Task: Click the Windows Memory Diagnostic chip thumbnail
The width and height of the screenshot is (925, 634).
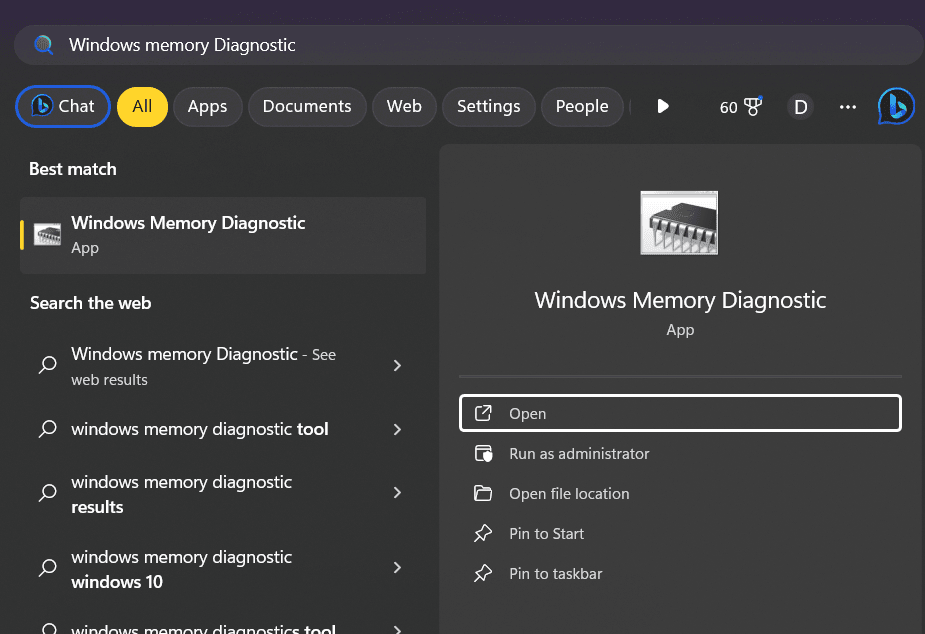Action: pyautogui.click(x=679, y=222)
